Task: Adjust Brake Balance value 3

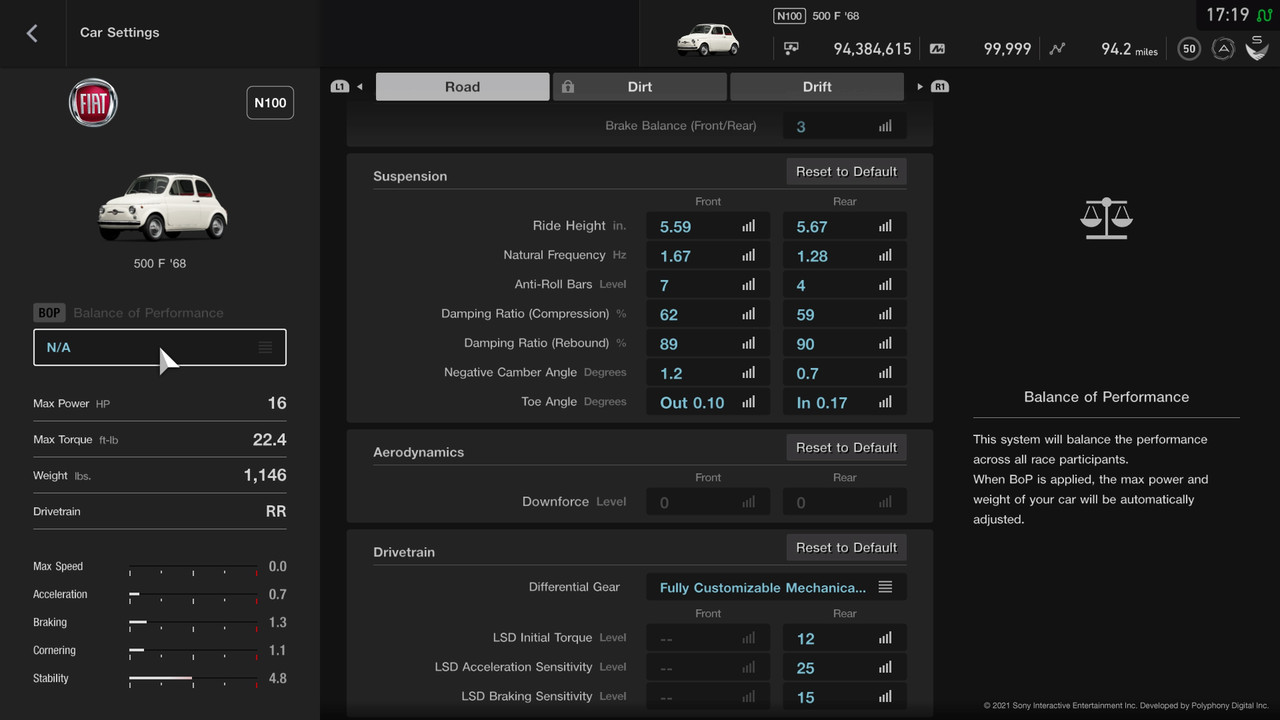Action: click(x=845, y=127)
